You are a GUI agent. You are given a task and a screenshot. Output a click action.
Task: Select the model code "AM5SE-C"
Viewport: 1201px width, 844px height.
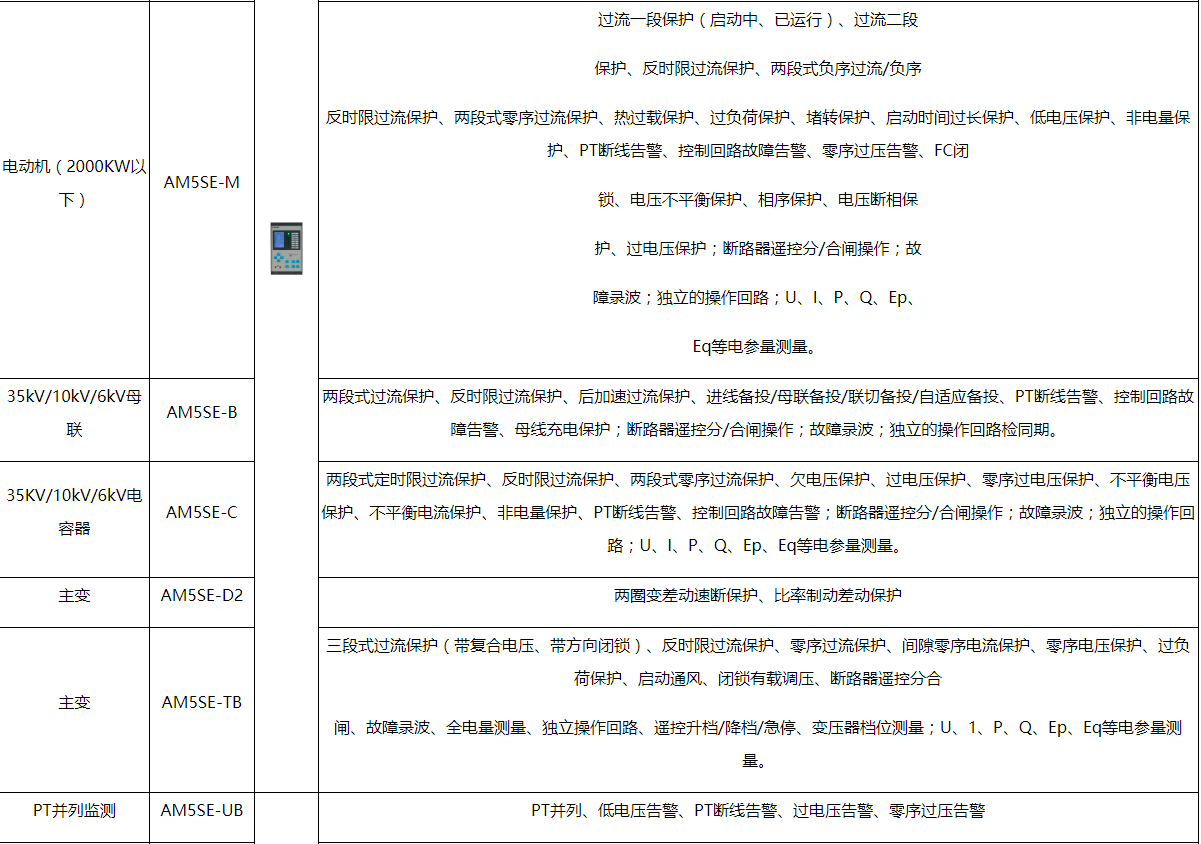click(x=202, y=512)
